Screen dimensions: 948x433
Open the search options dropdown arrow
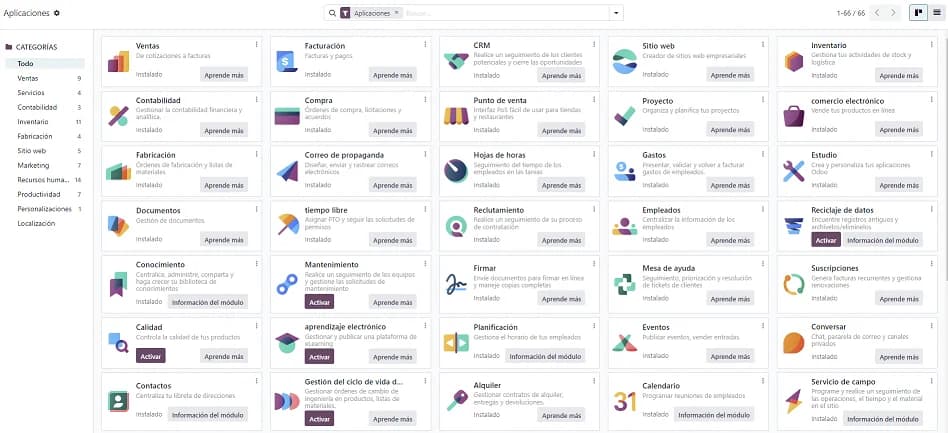tap(616, 13)
